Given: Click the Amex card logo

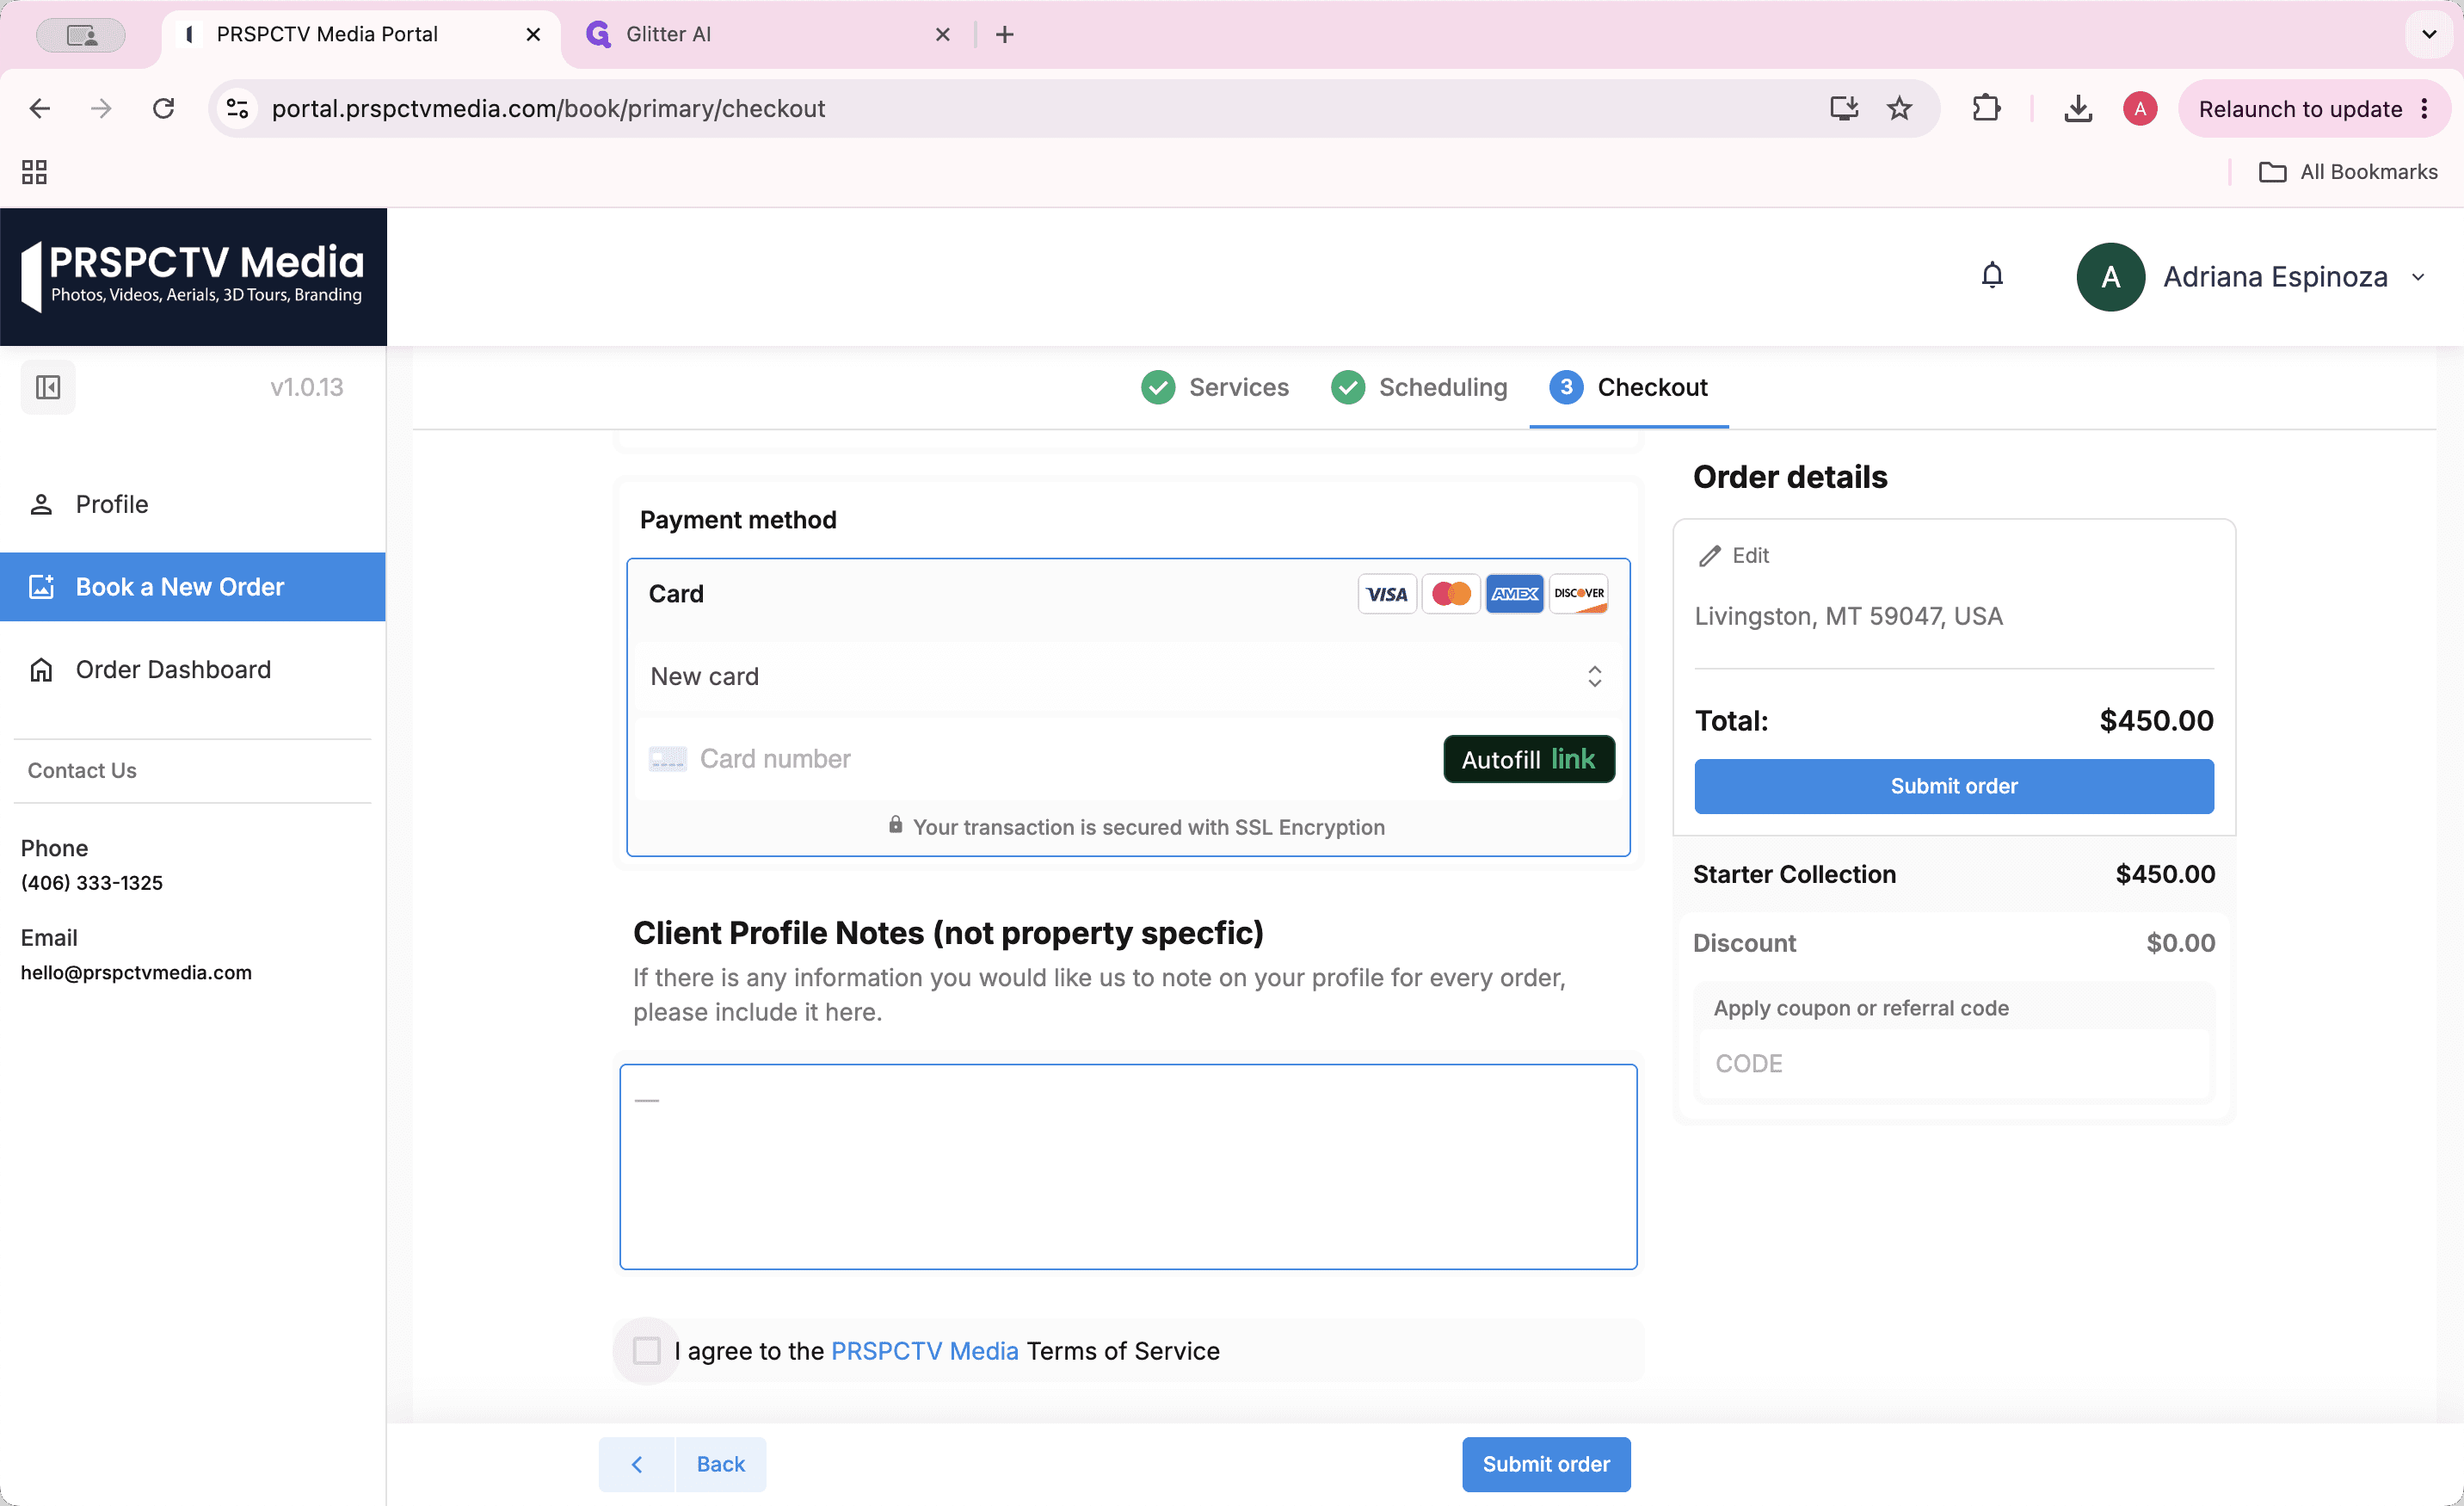Looking at the screenshot, I should [x=1515, y=594].
